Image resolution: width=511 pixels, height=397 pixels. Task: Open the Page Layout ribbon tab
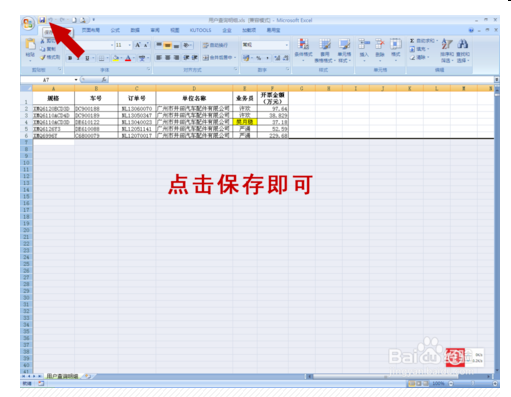click(91, 30)
